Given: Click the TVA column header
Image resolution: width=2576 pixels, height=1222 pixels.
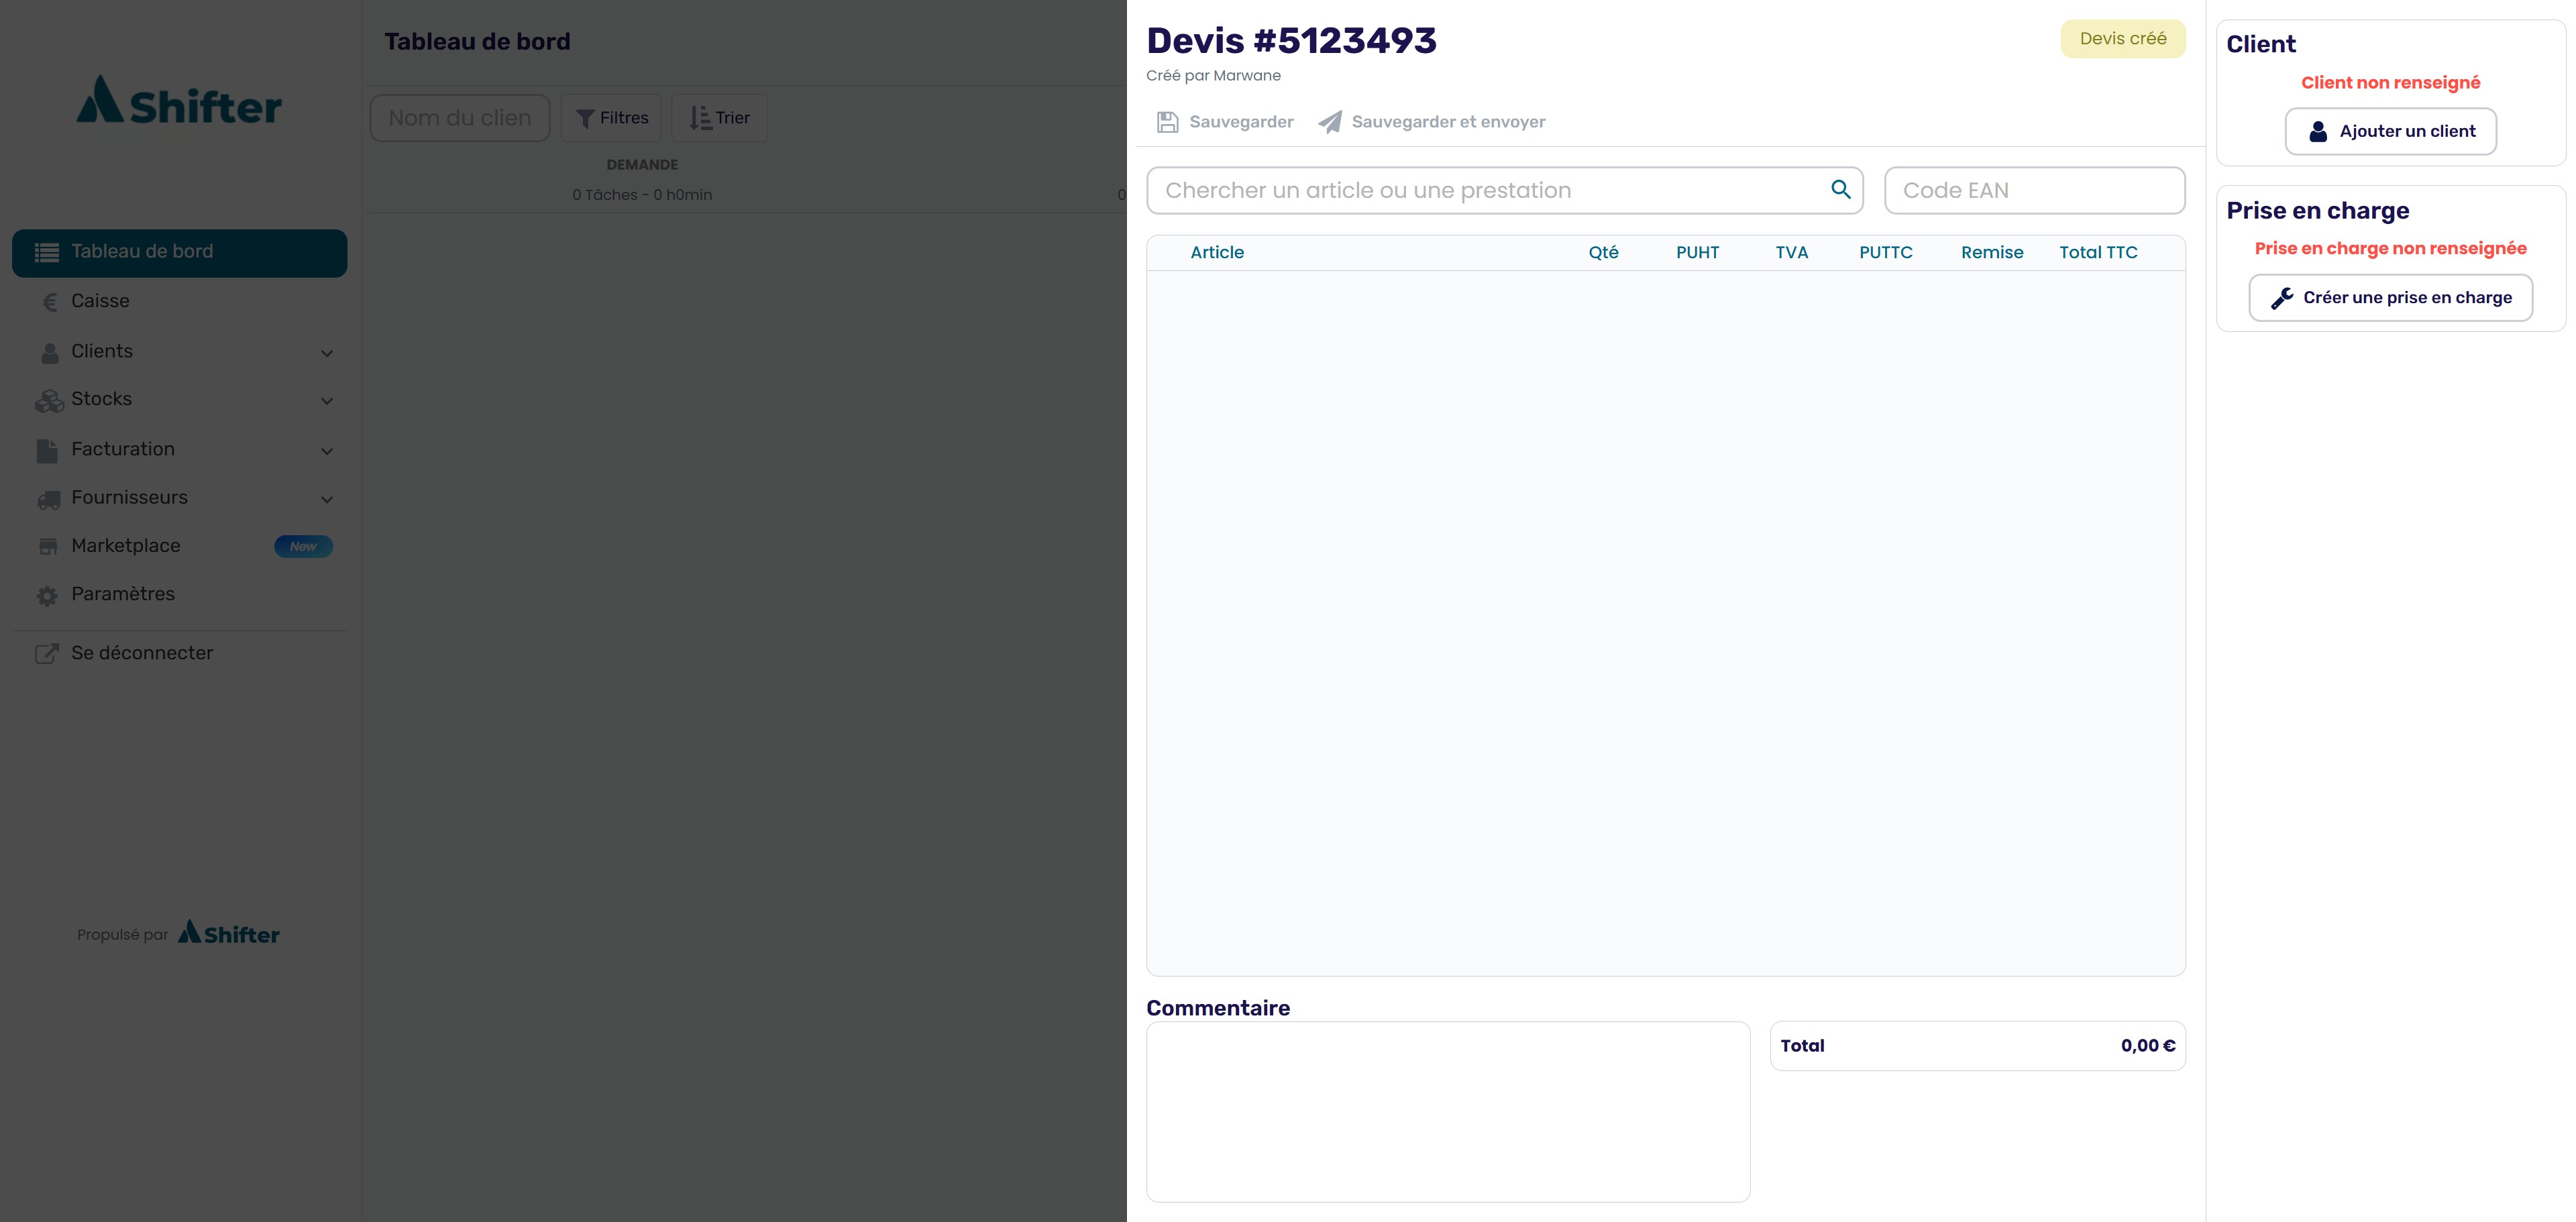Looking at the screenshot, I should 1791,253.
